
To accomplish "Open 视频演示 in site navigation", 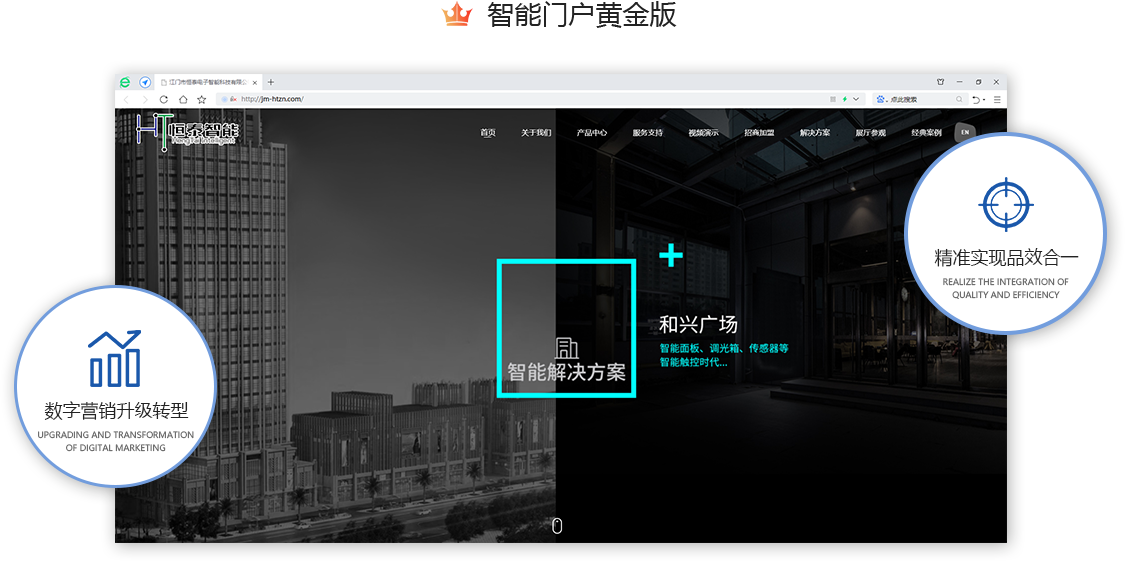I will click(703, 133).
